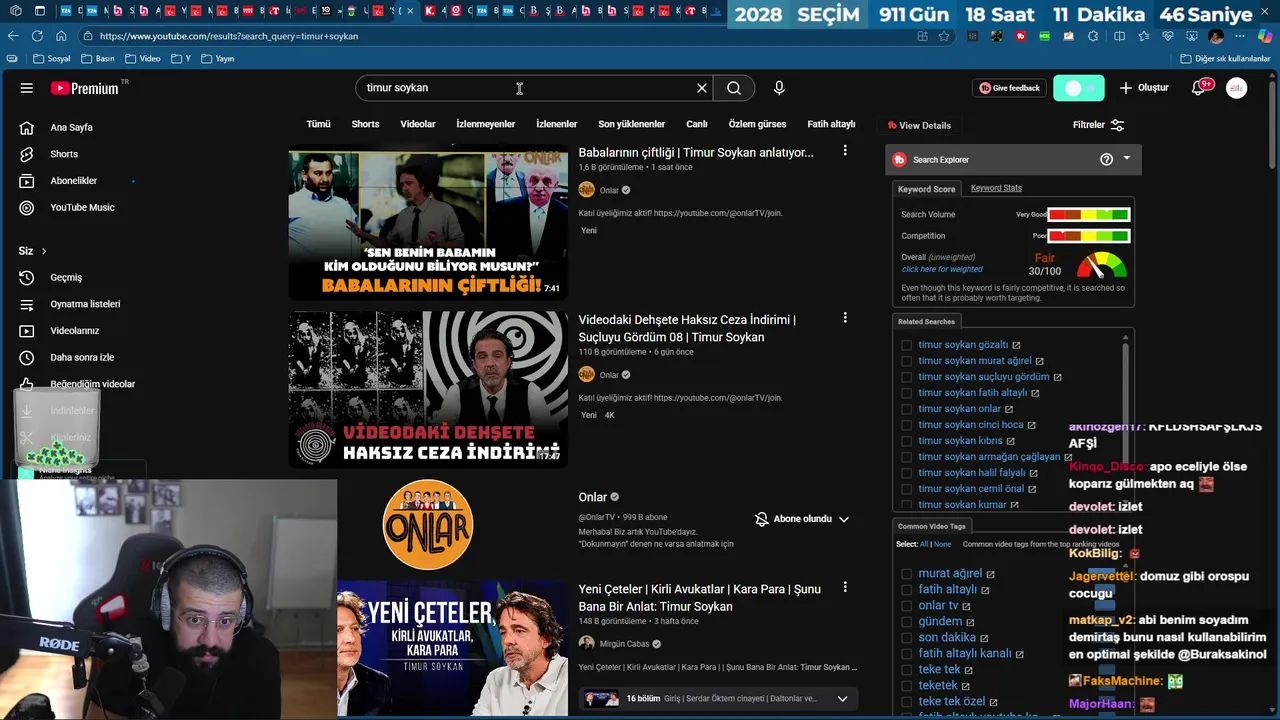This screenshot has width=1280, height=720.
Task: Click the browser back arrow
Action: (x=13, y=36)
